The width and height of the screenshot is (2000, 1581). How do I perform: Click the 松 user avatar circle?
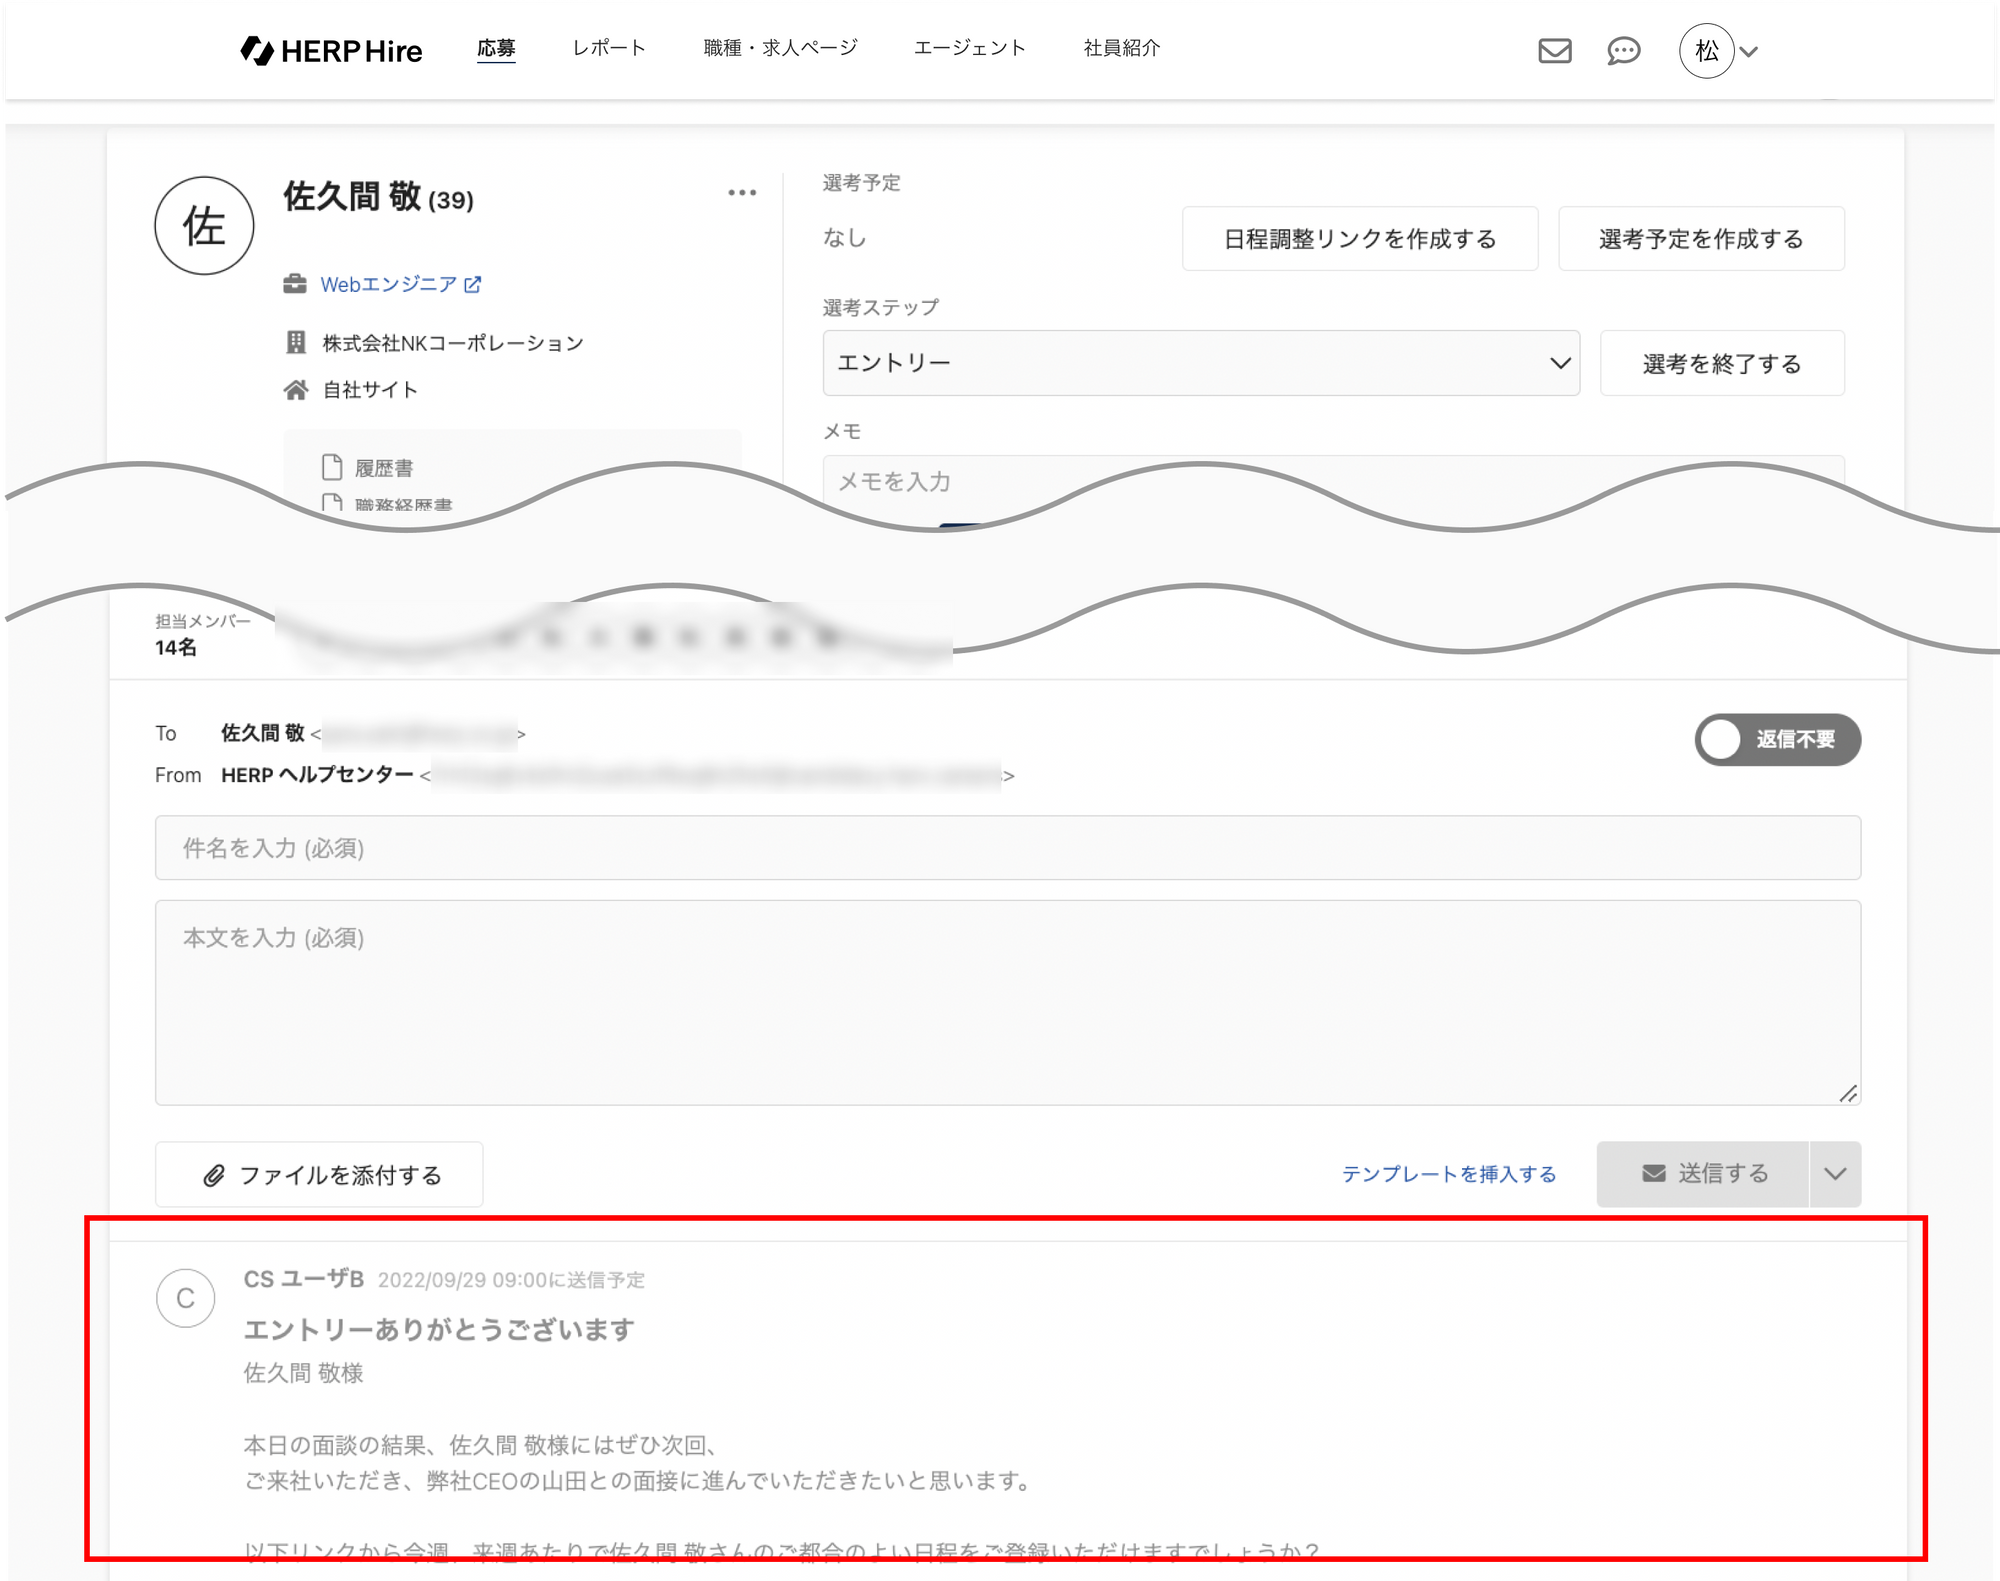click(1706, 51)
